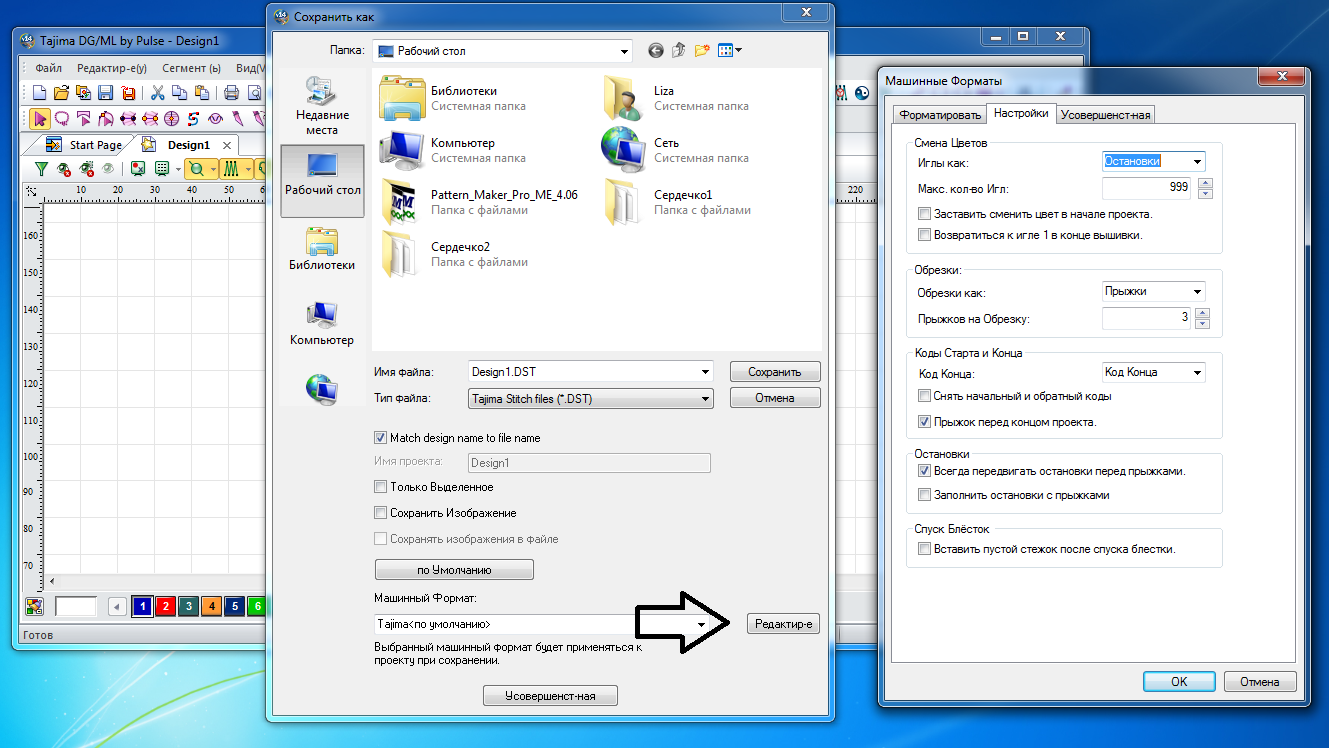Select the purple arrow Select tool
This screenshot has width=1329, height=748.
pos(40,119)
